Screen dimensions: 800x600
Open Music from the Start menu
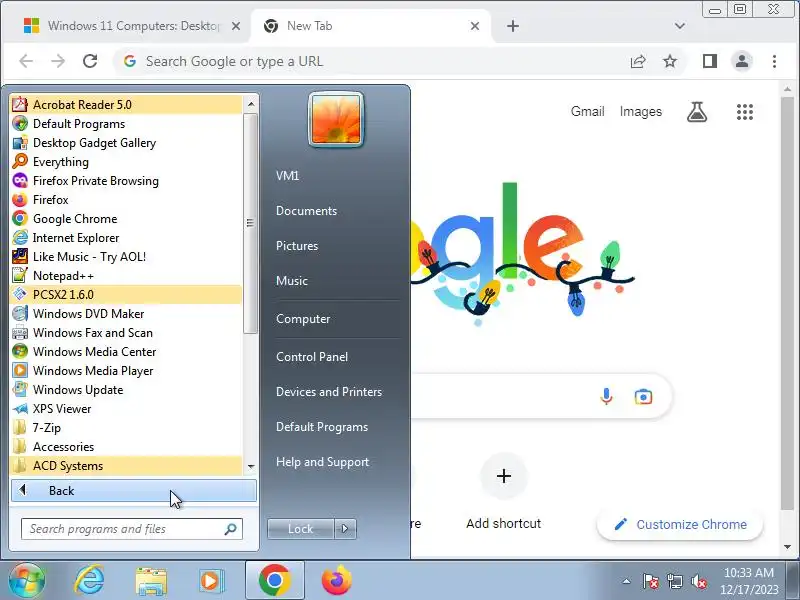292,281
